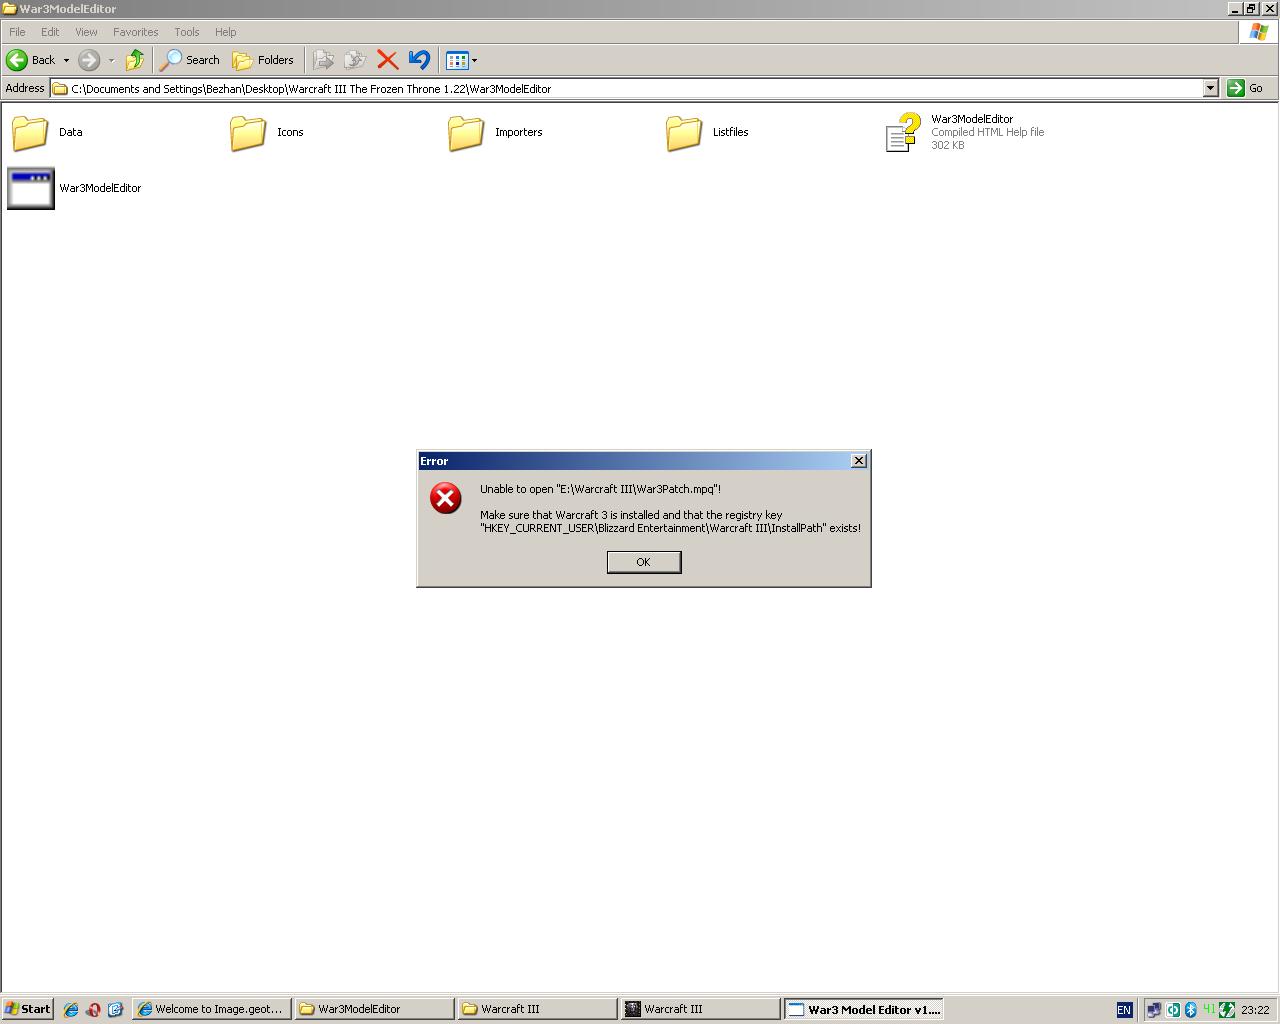Expand the Forward history dropdown arrow

click(x=111, y=60)
